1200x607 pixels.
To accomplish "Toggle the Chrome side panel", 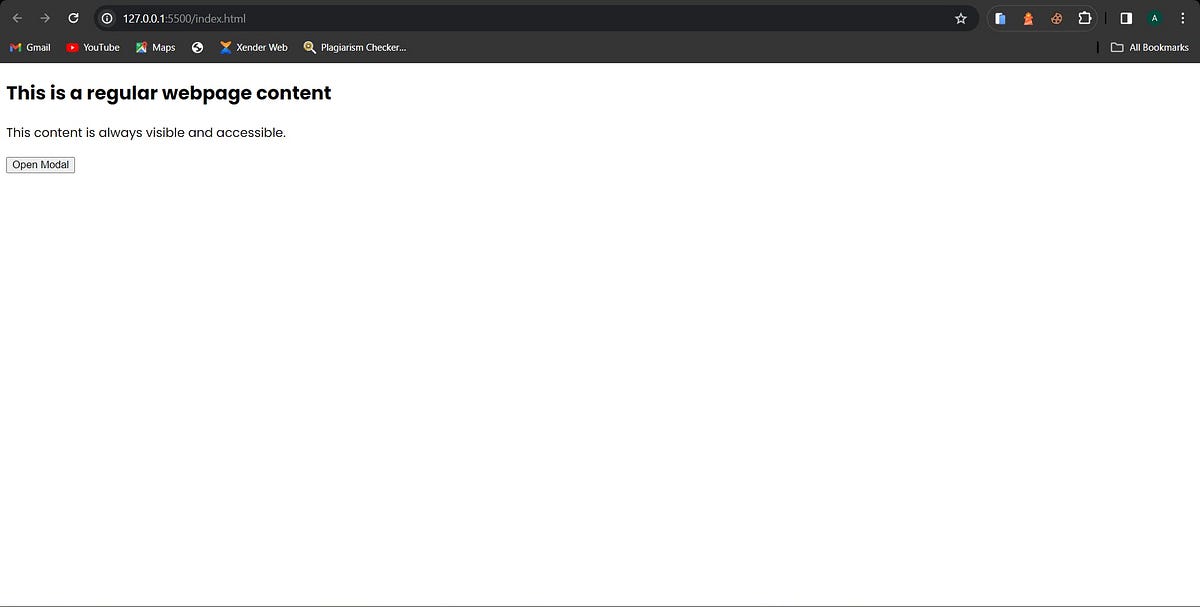I will coord(1125,17).
